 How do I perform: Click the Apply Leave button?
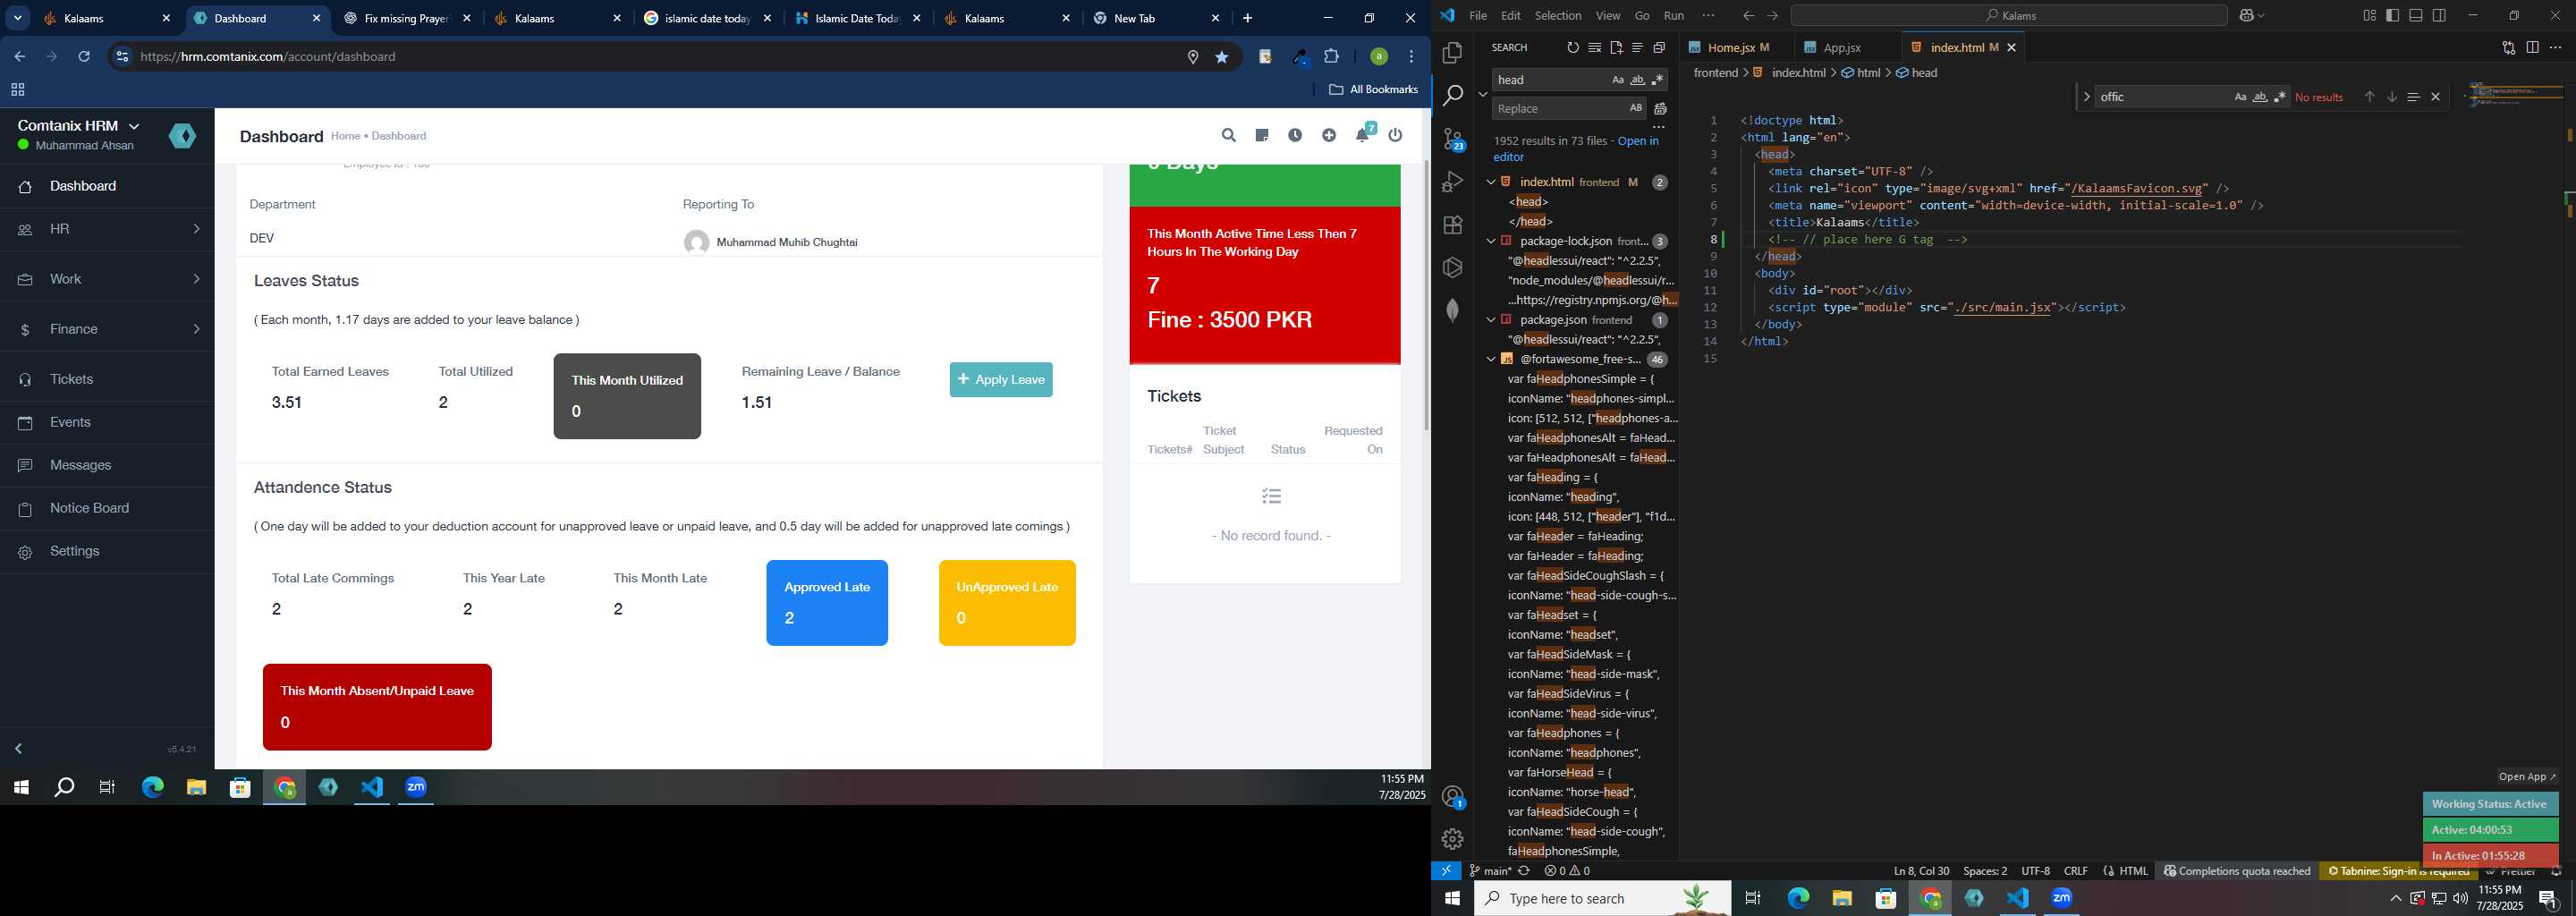point(1001,380)
